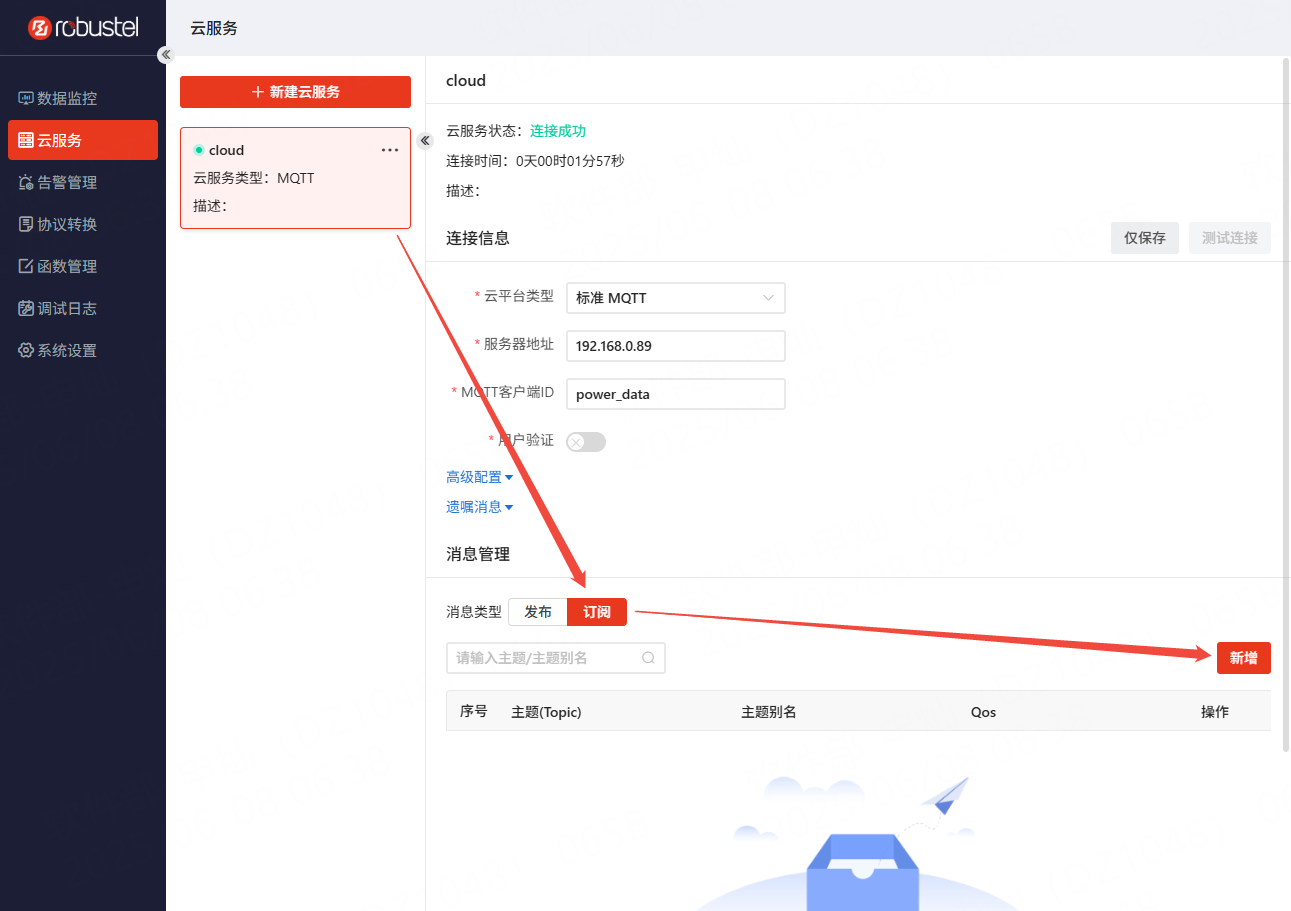Click the 服务器地址 server address field
This screenshot has height=911, width=1291.
675,346
